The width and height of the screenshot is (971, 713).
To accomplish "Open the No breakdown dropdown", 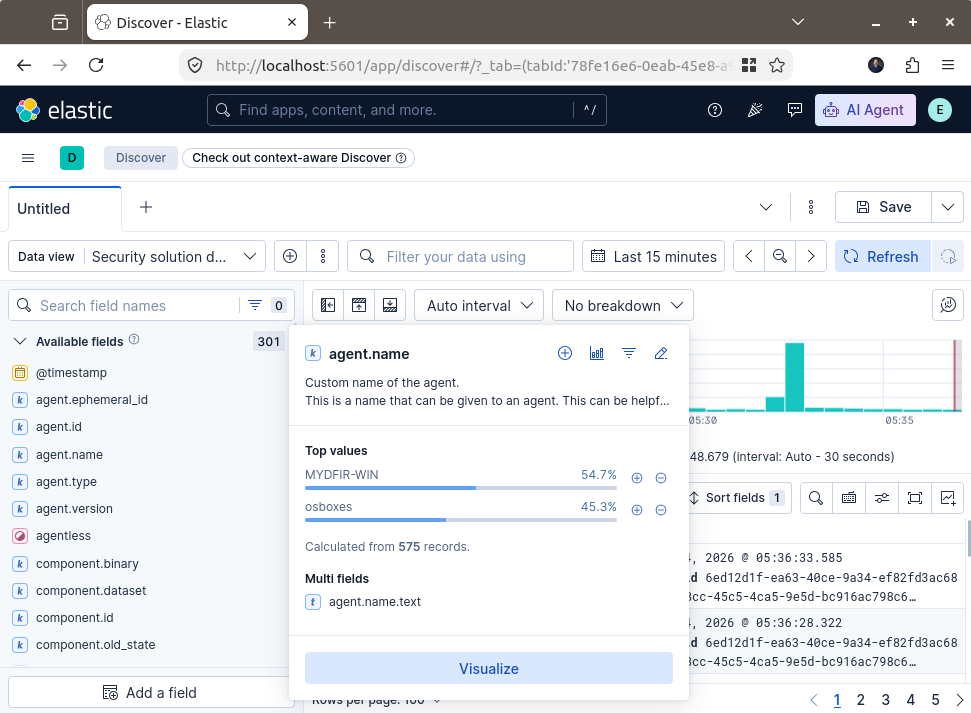I will tap(623, 305).
